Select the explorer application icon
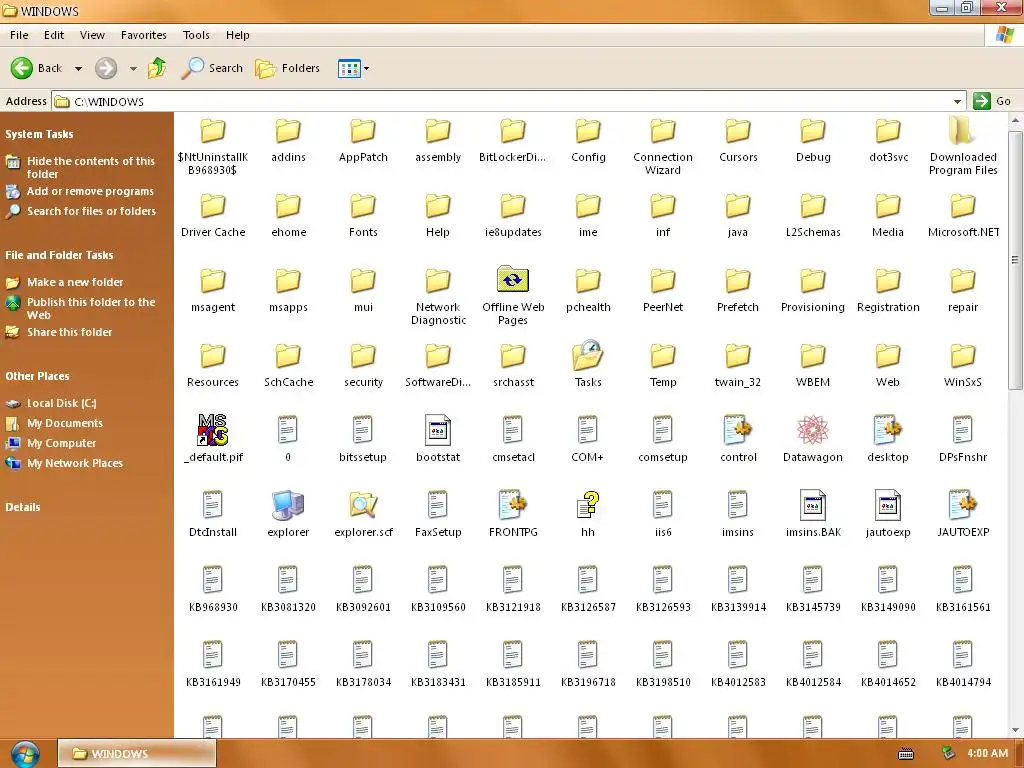 (x=288, y=505)
